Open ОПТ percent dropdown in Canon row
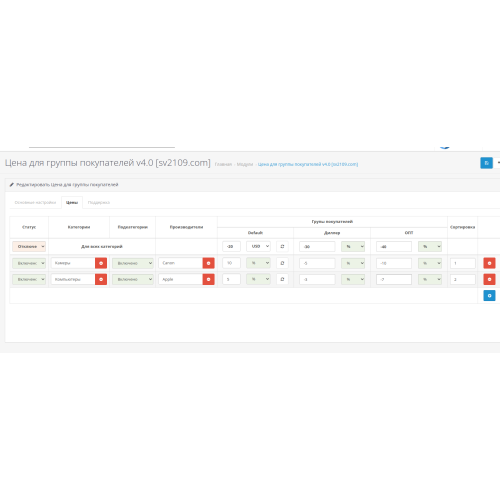This screenshot has width=500, height=500. click(430, 263)
